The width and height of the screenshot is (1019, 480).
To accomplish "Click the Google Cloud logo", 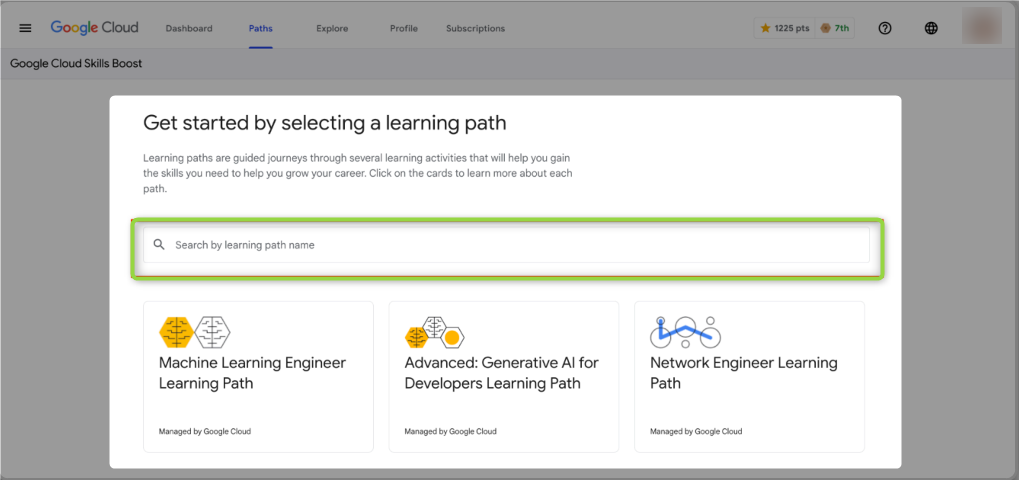I will [x=94, y=28].
